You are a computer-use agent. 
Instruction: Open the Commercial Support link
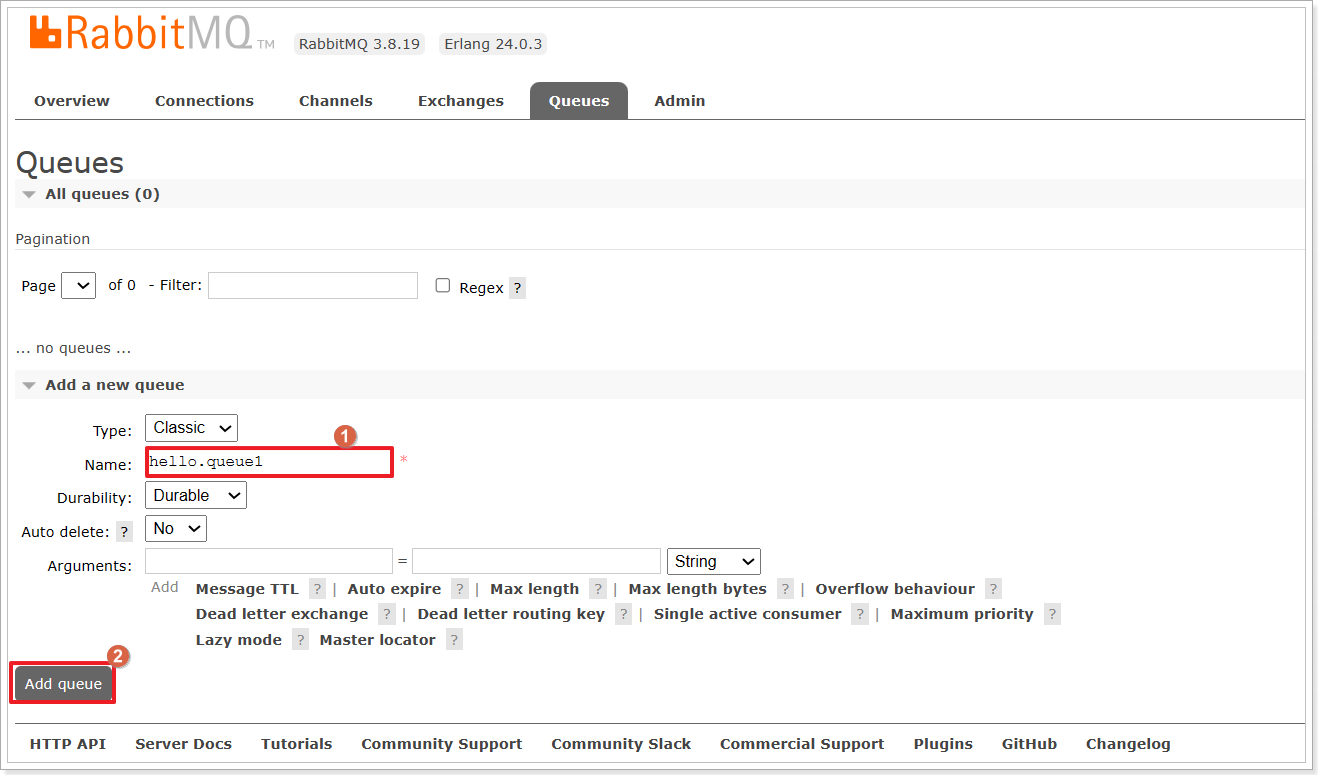click(x=802, y=744)
